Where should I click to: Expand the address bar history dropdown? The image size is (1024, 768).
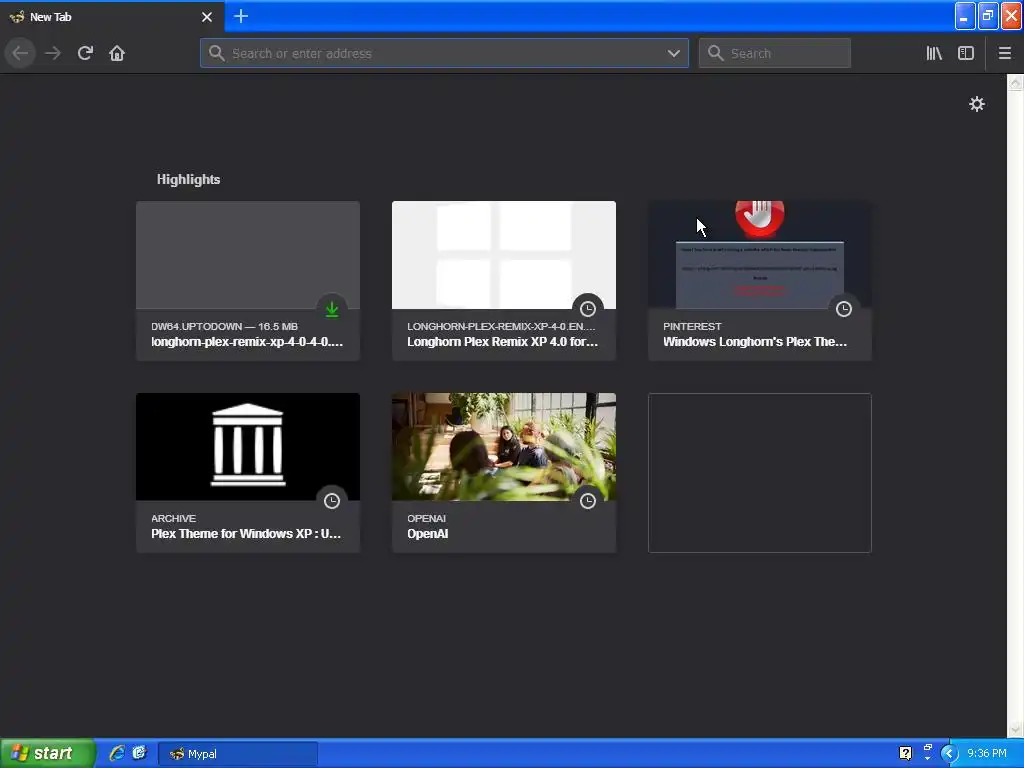coord(674,53)
